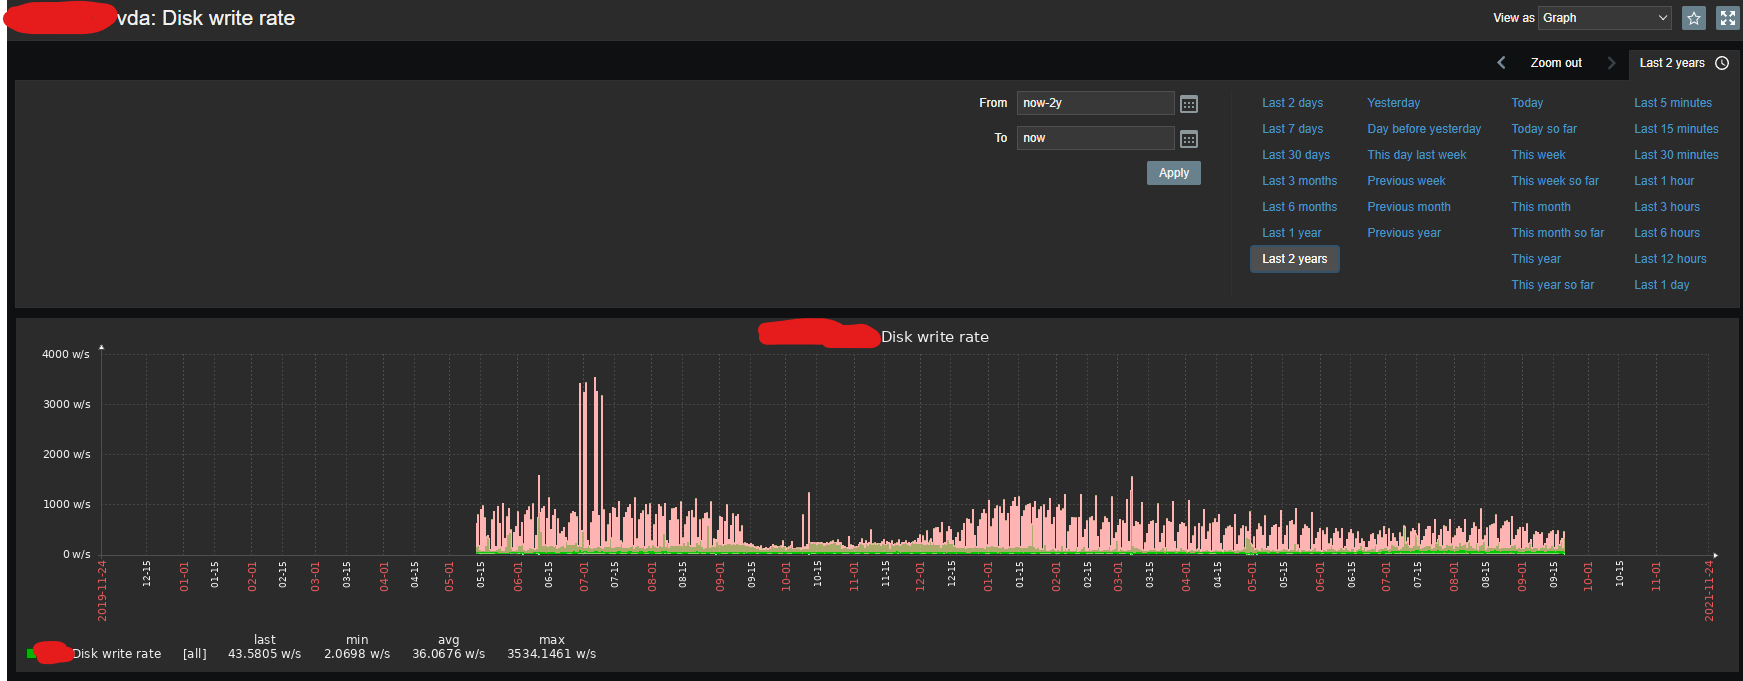Enter fullscreen kiosk mode icon
The width and height of the screenshot is (1743, 681).
tap(1727, 18)
